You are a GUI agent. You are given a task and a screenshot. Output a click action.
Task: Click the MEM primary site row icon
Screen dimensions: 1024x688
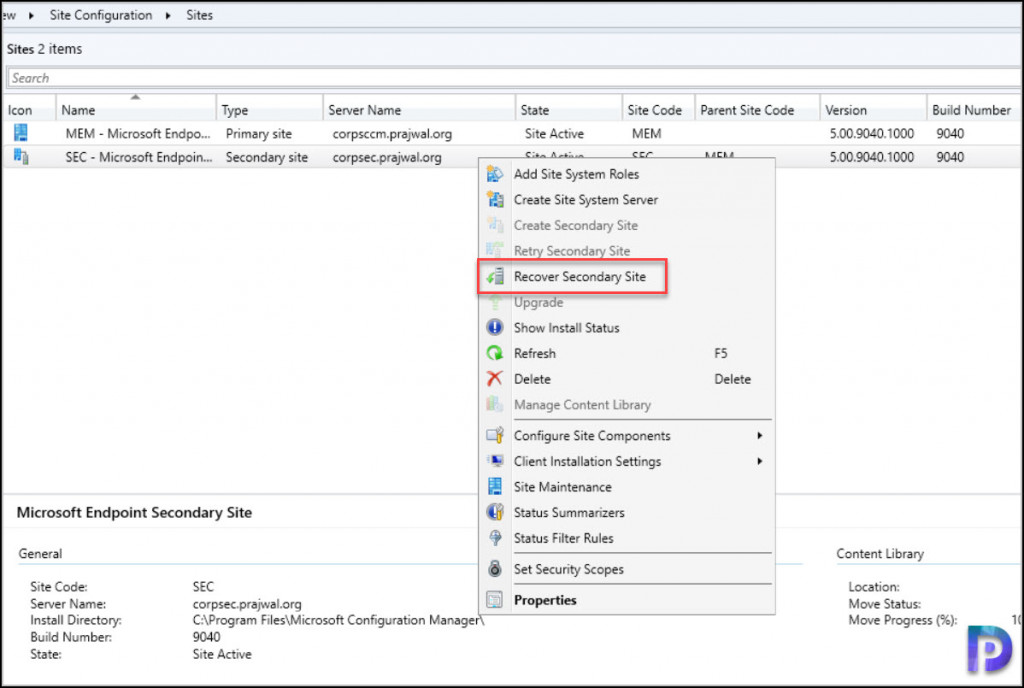click(x=21, y=133)
